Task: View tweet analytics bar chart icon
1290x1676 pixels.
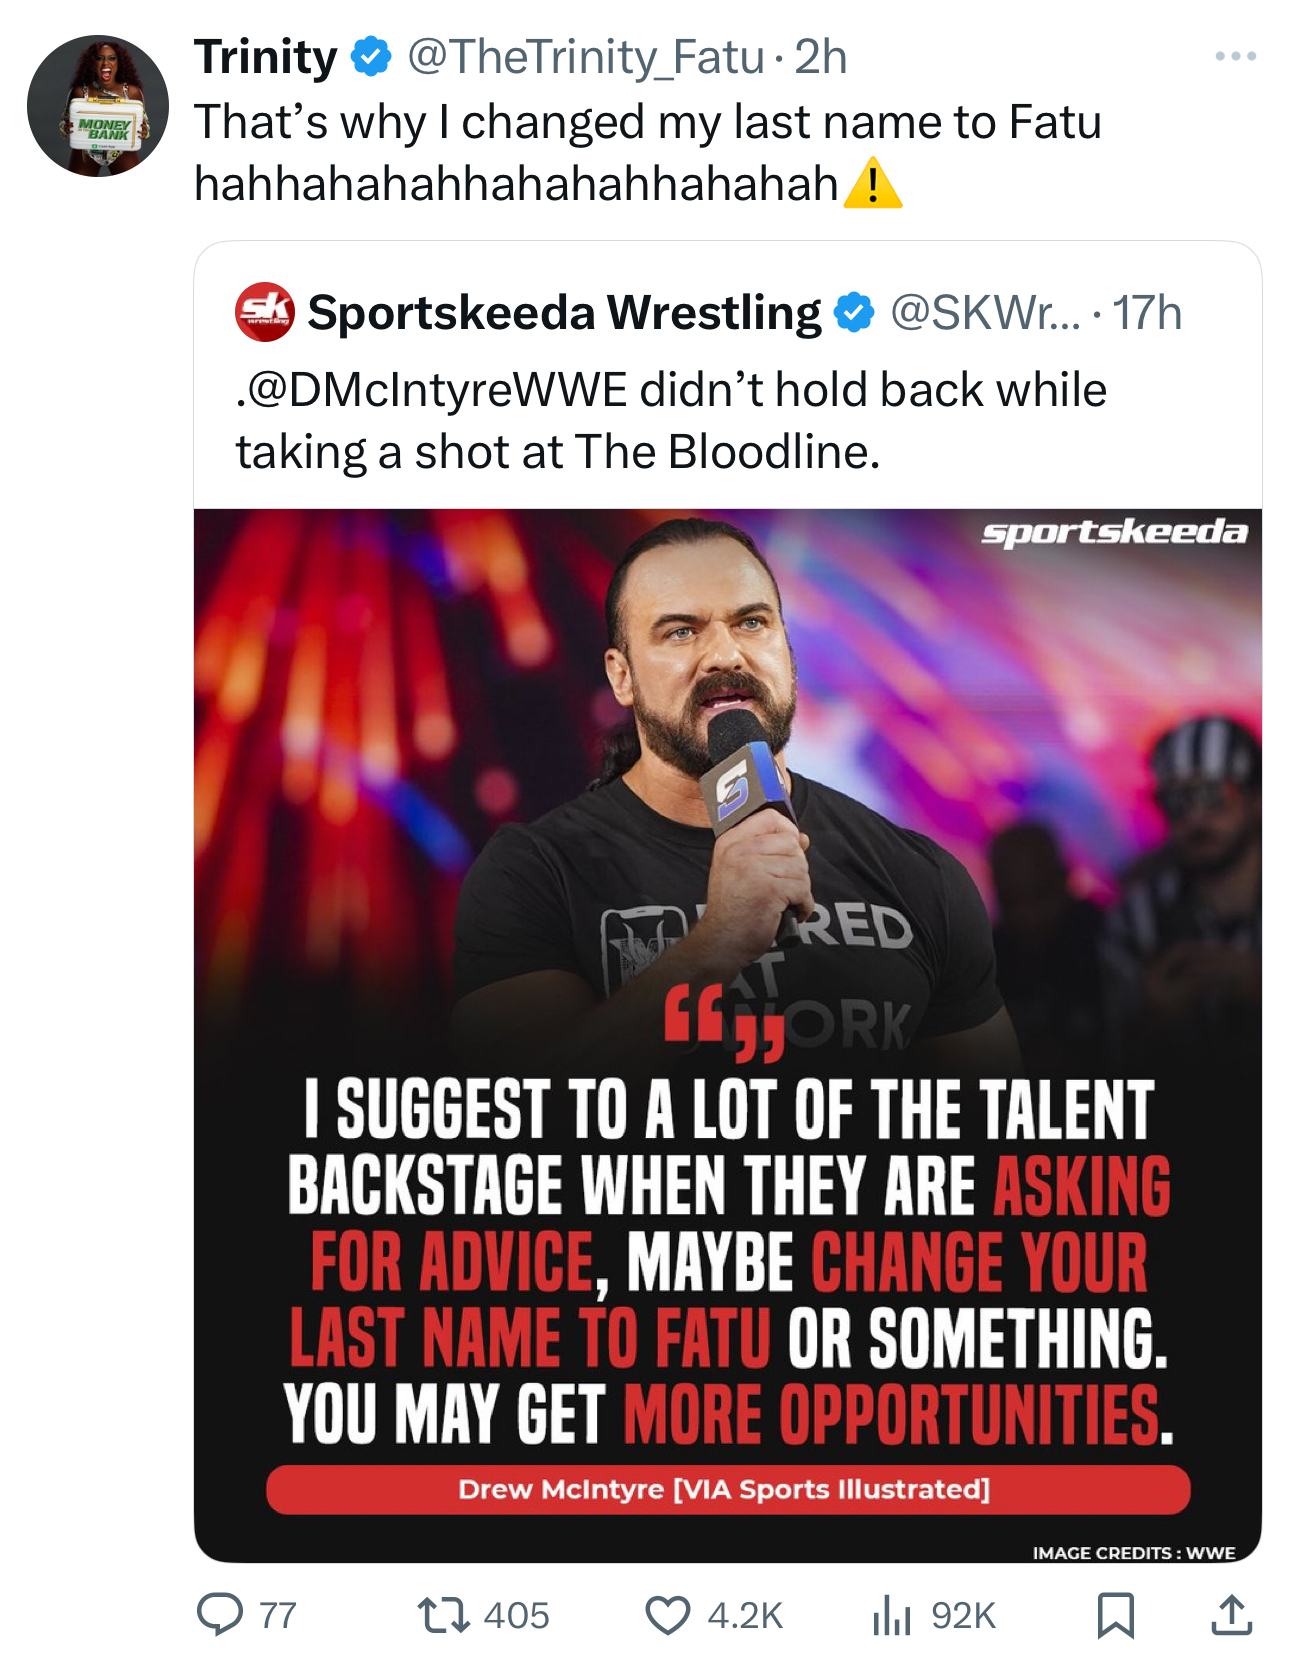Action: click(891, 1614)
